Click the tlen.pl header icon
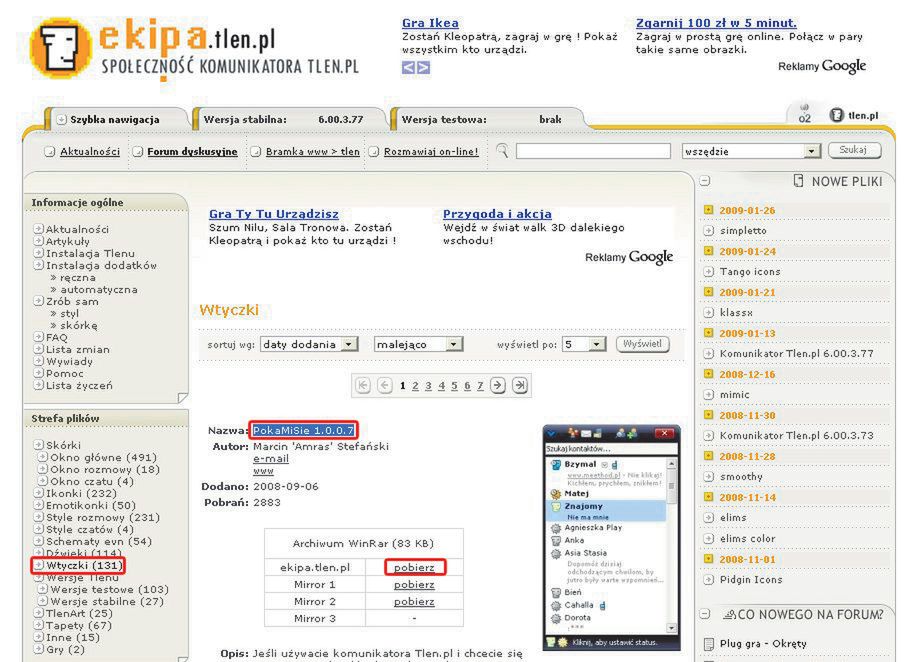 [x=854, y=115]
